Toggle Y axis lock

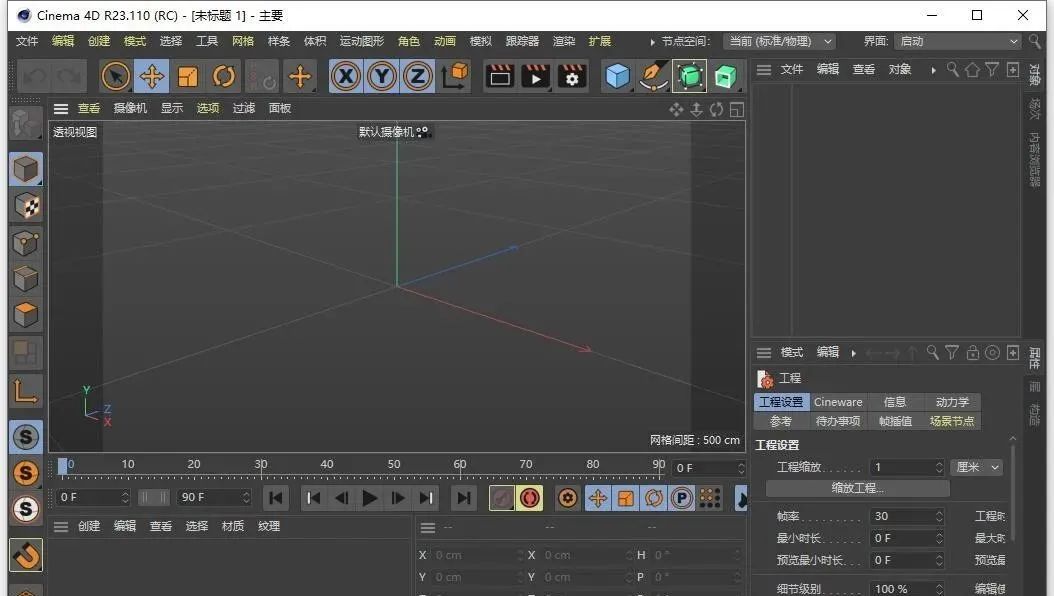click(x=382, y=76)
